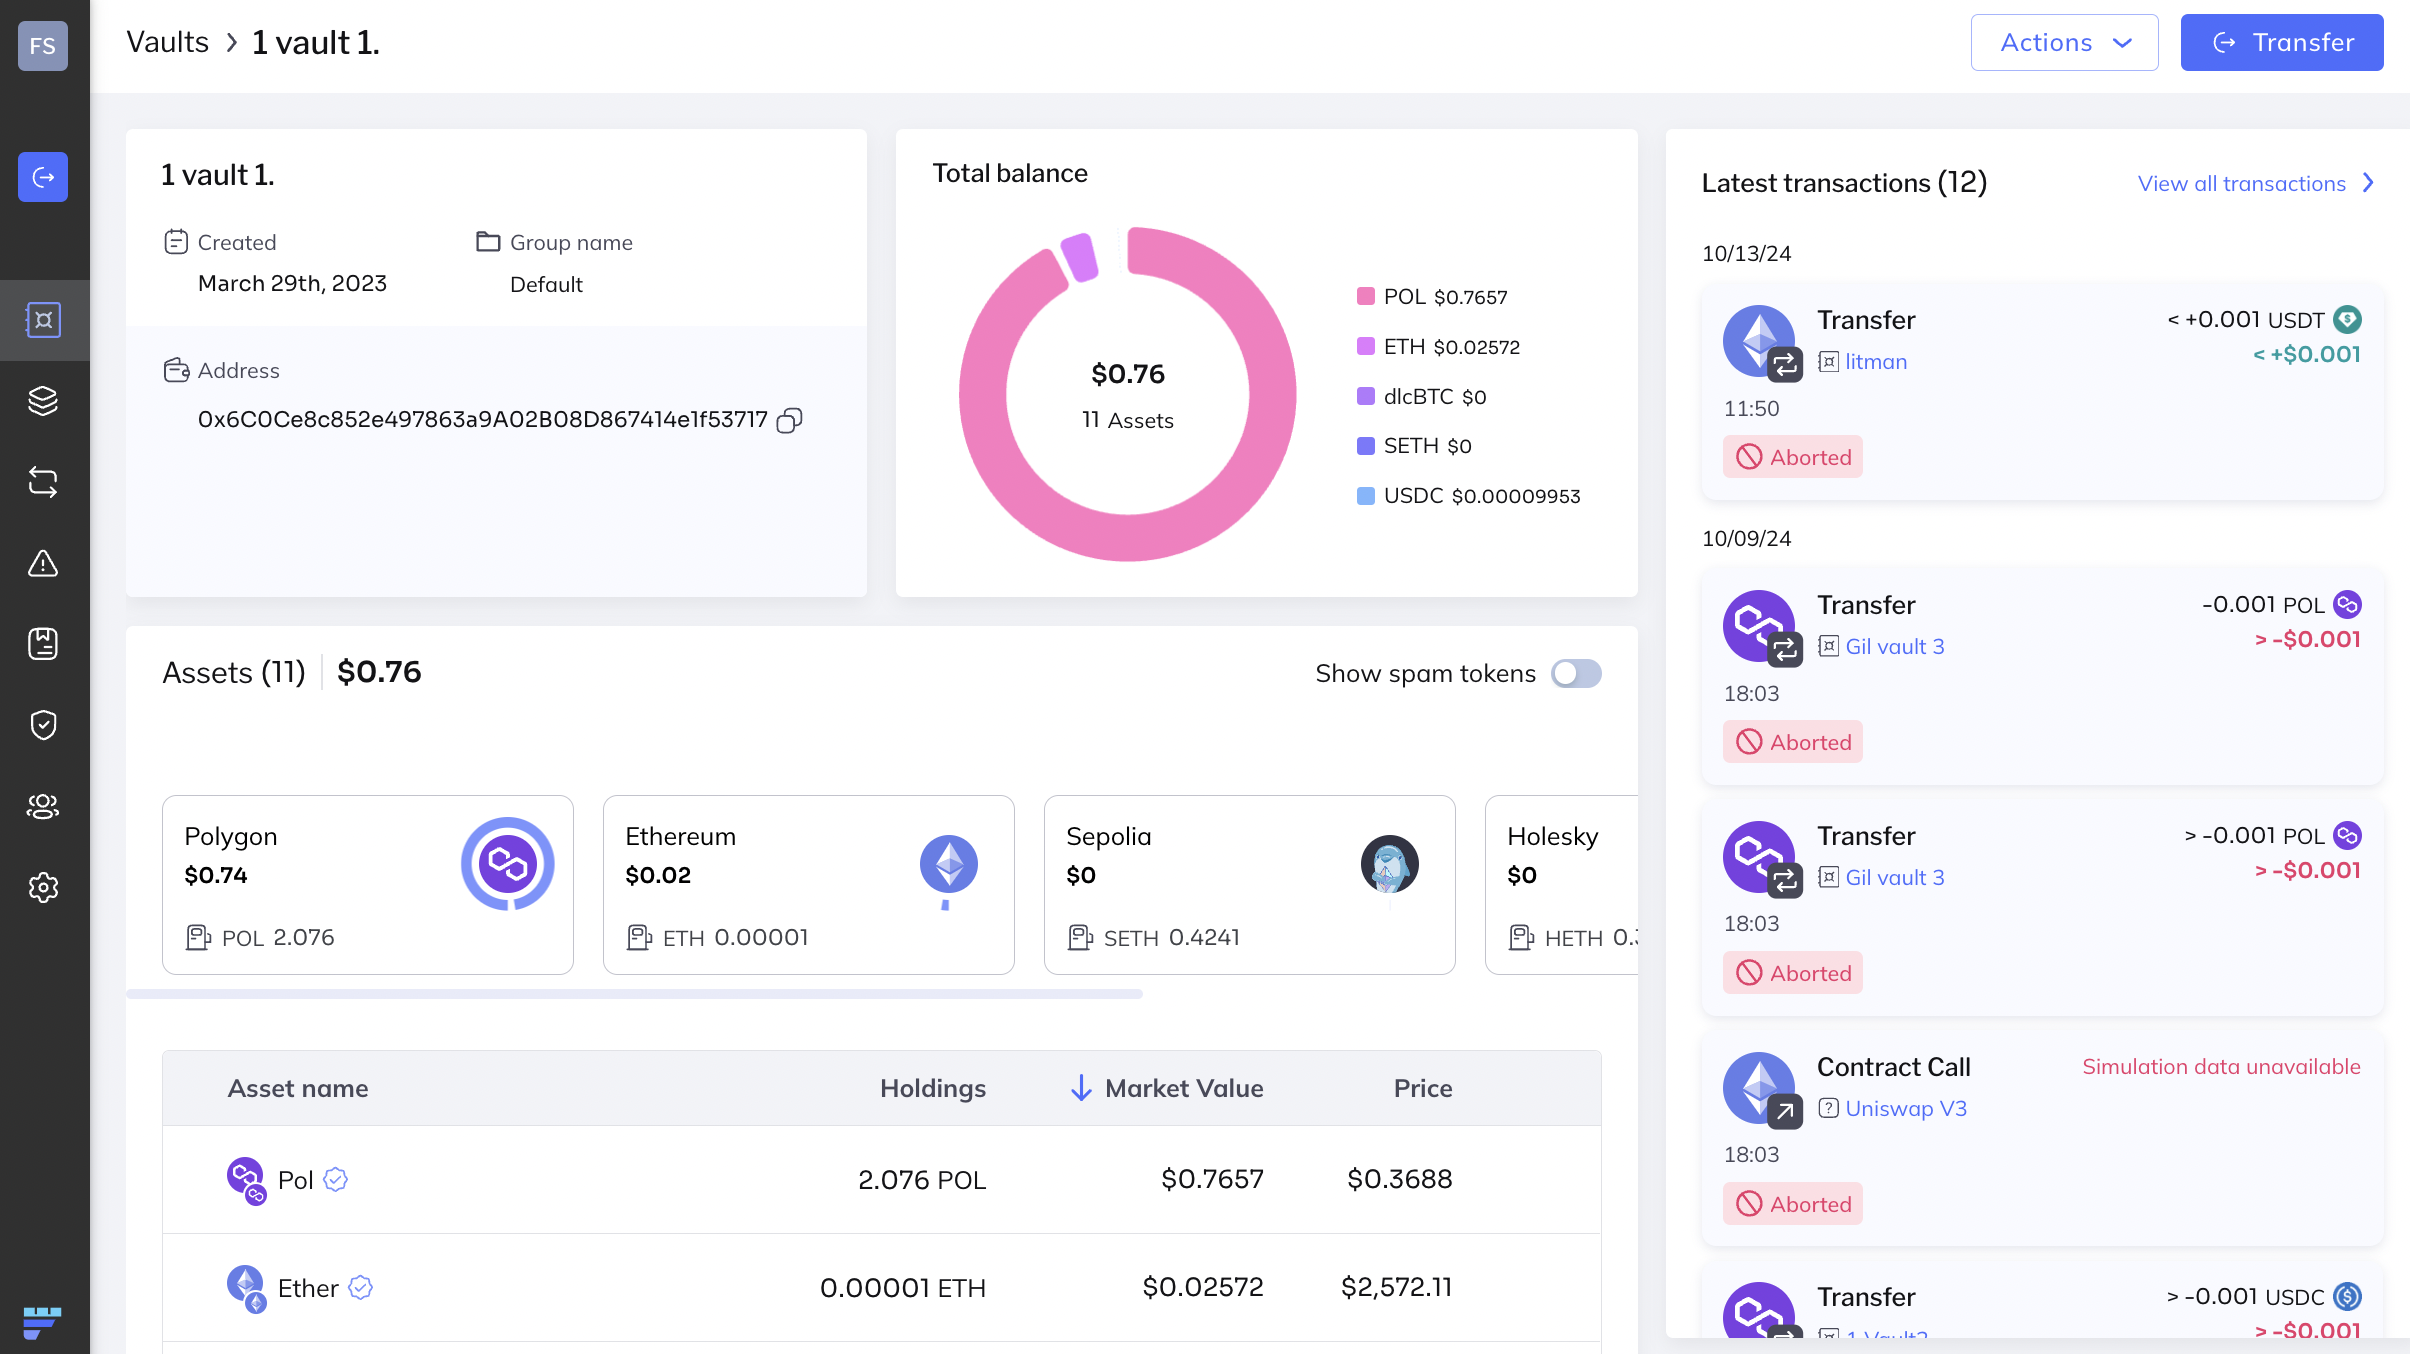
Task: Click the Ethereum icon on the litman transfer
Action: [1758, 340]
